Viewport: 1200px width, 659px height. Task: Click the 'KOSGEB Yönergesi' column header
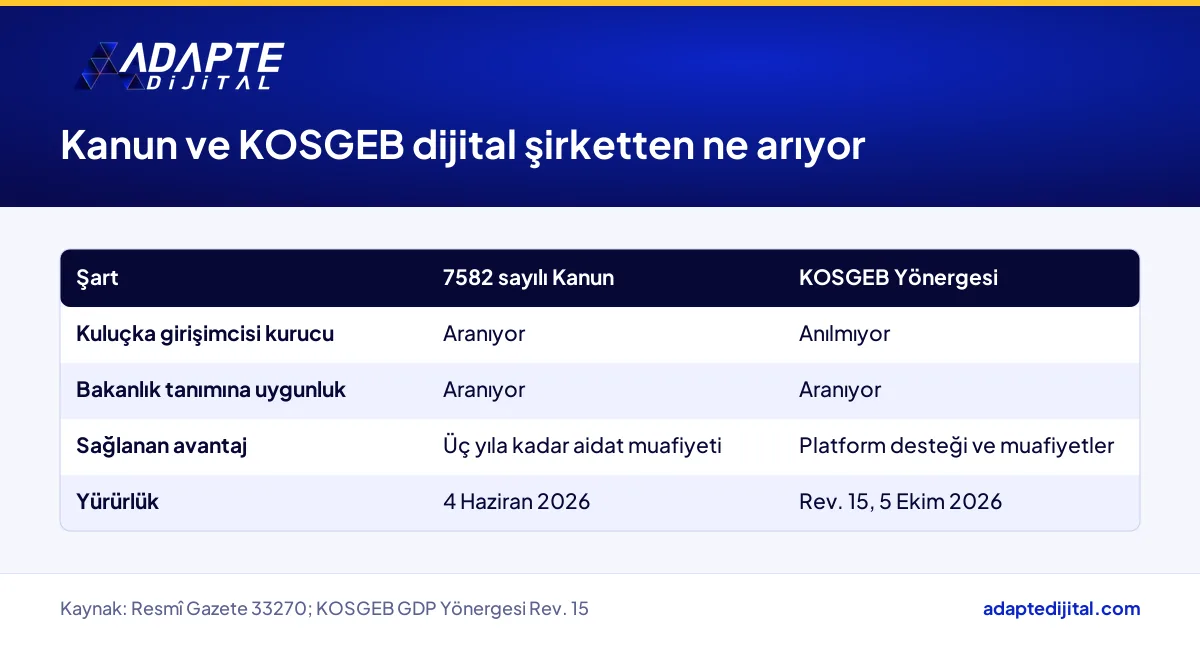click(x=898, y=278)
